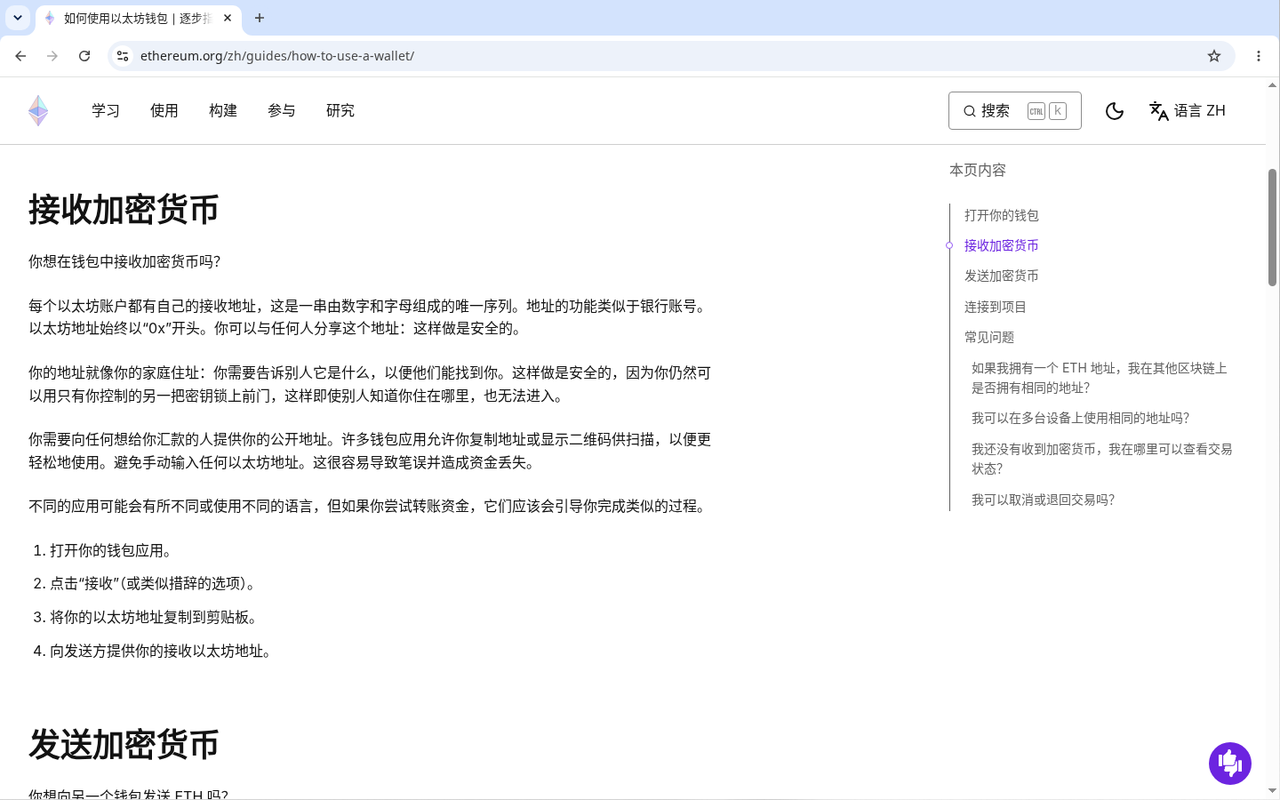Jump to 常见问题 section
Image resolution: width=1280 pixels, height=800 pixels.
click(989, 337)
